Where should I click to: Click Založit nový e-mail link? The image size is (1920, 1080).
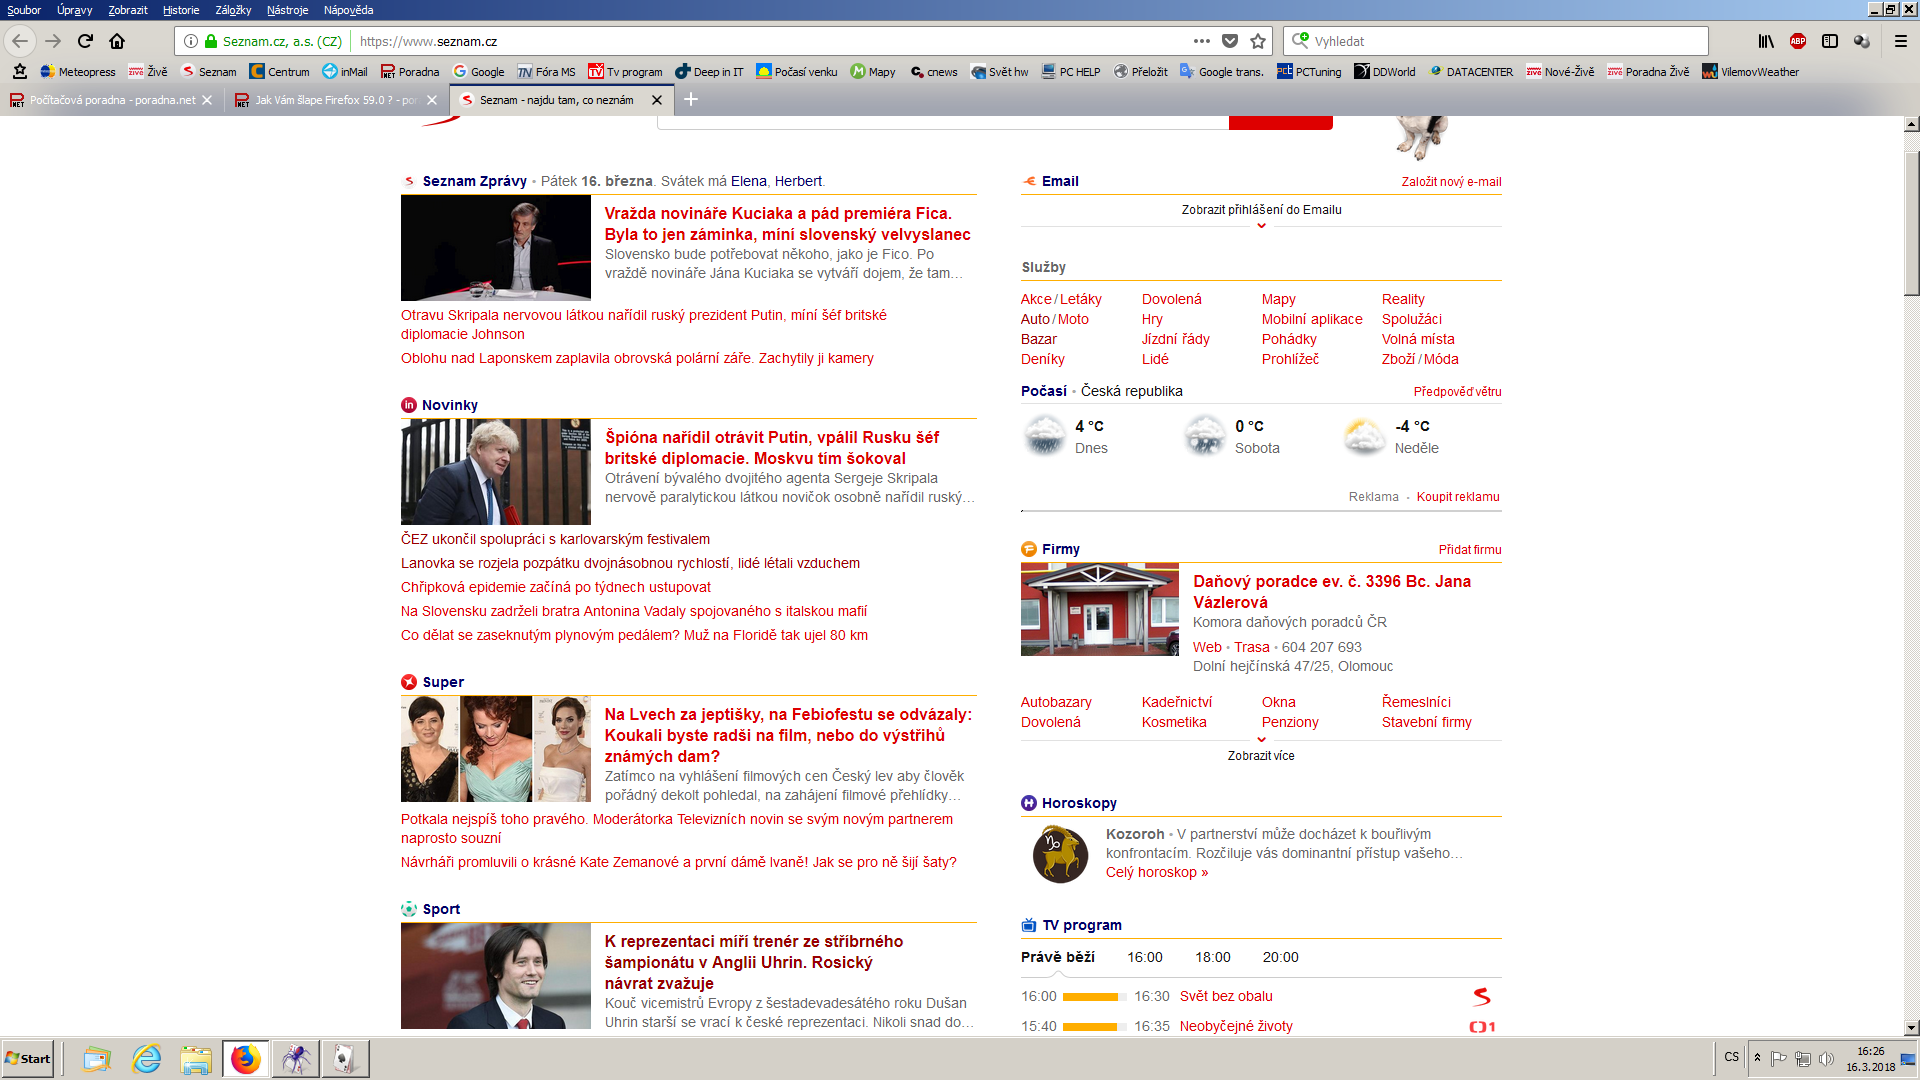1451,182
